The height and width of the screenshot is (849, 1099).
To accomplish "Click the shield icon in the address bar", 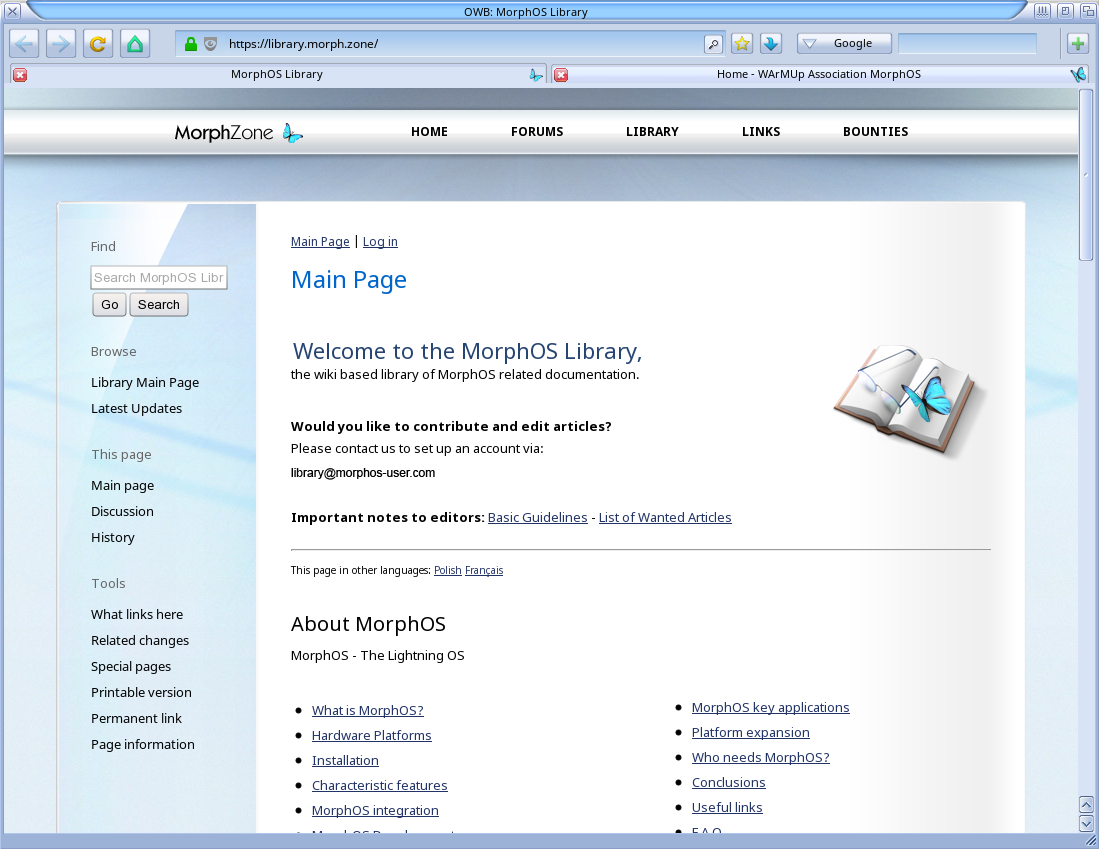I will point(210,44).
